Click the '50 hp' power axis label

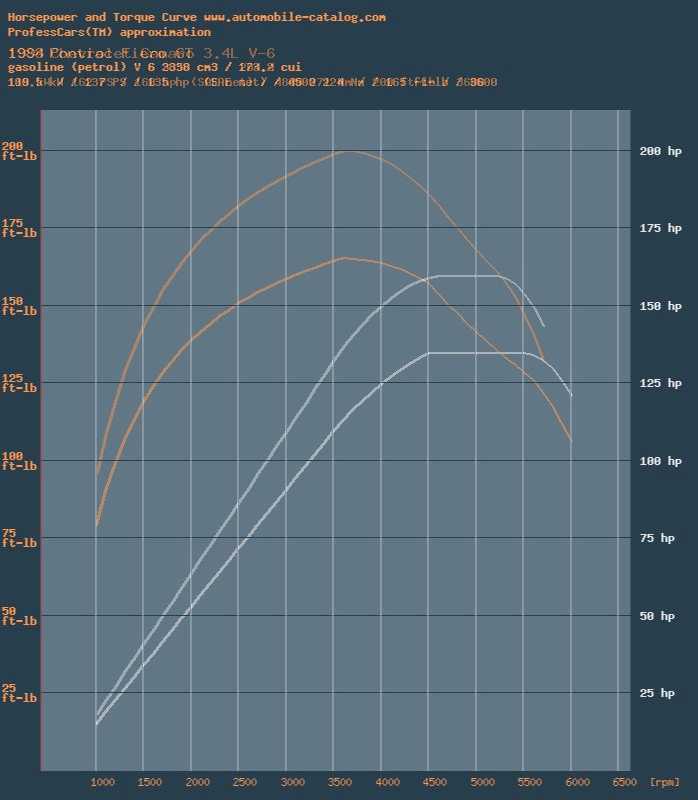pyautogui.click(x=657, y=616)
